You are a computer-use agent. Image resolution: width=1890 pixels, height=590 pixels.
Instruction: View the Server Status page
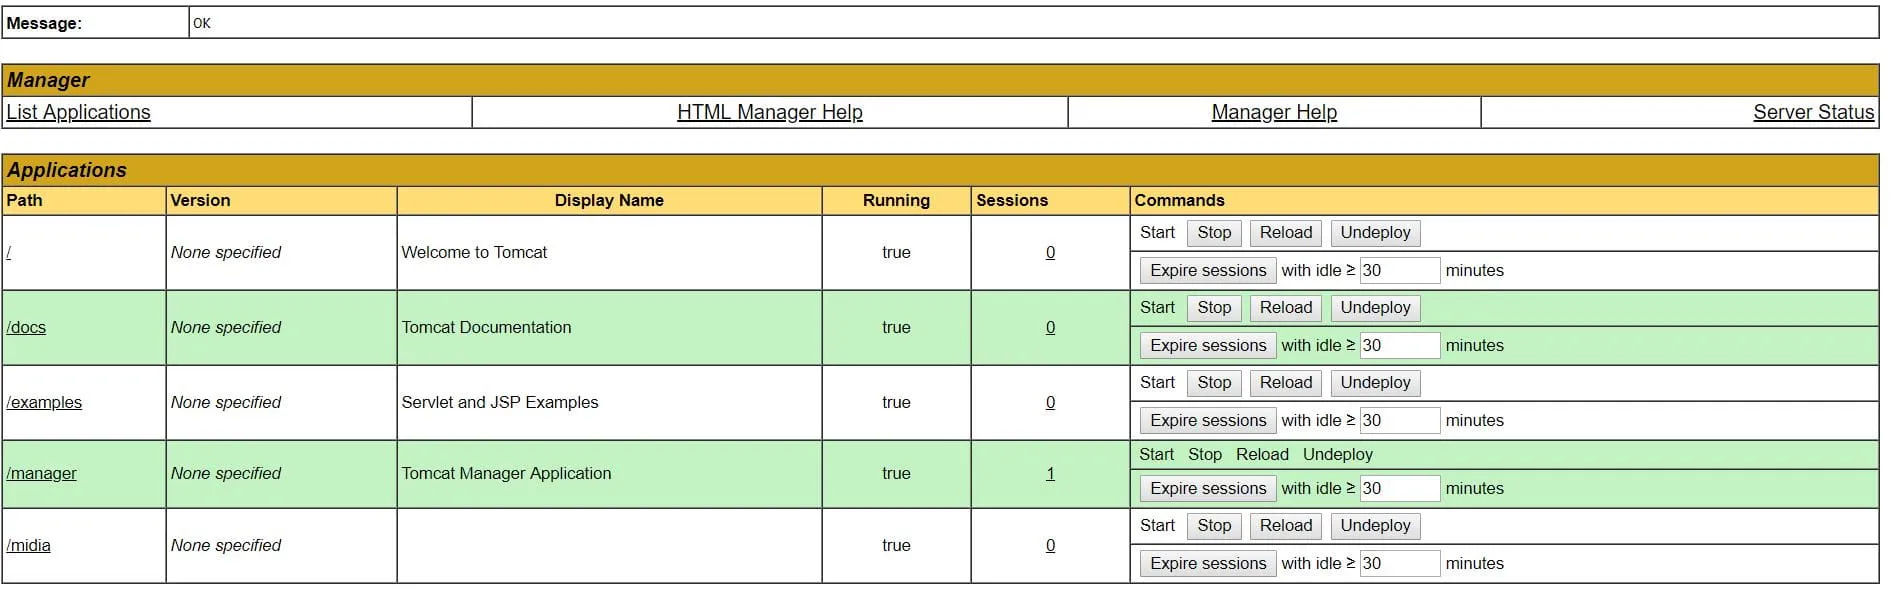pos(1813,112)
